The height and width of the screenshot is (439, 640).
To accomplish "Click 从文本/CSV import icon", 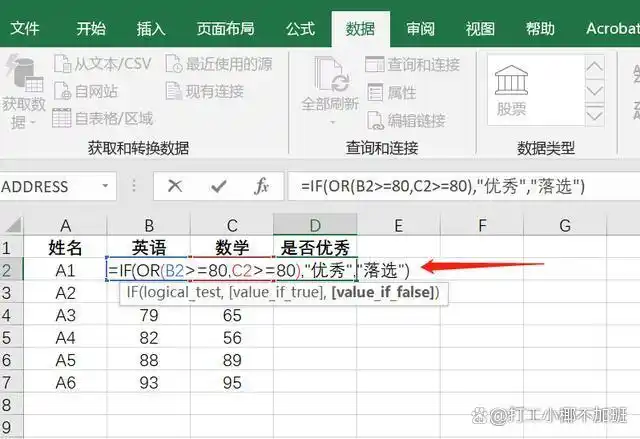I will pos(62,64).
